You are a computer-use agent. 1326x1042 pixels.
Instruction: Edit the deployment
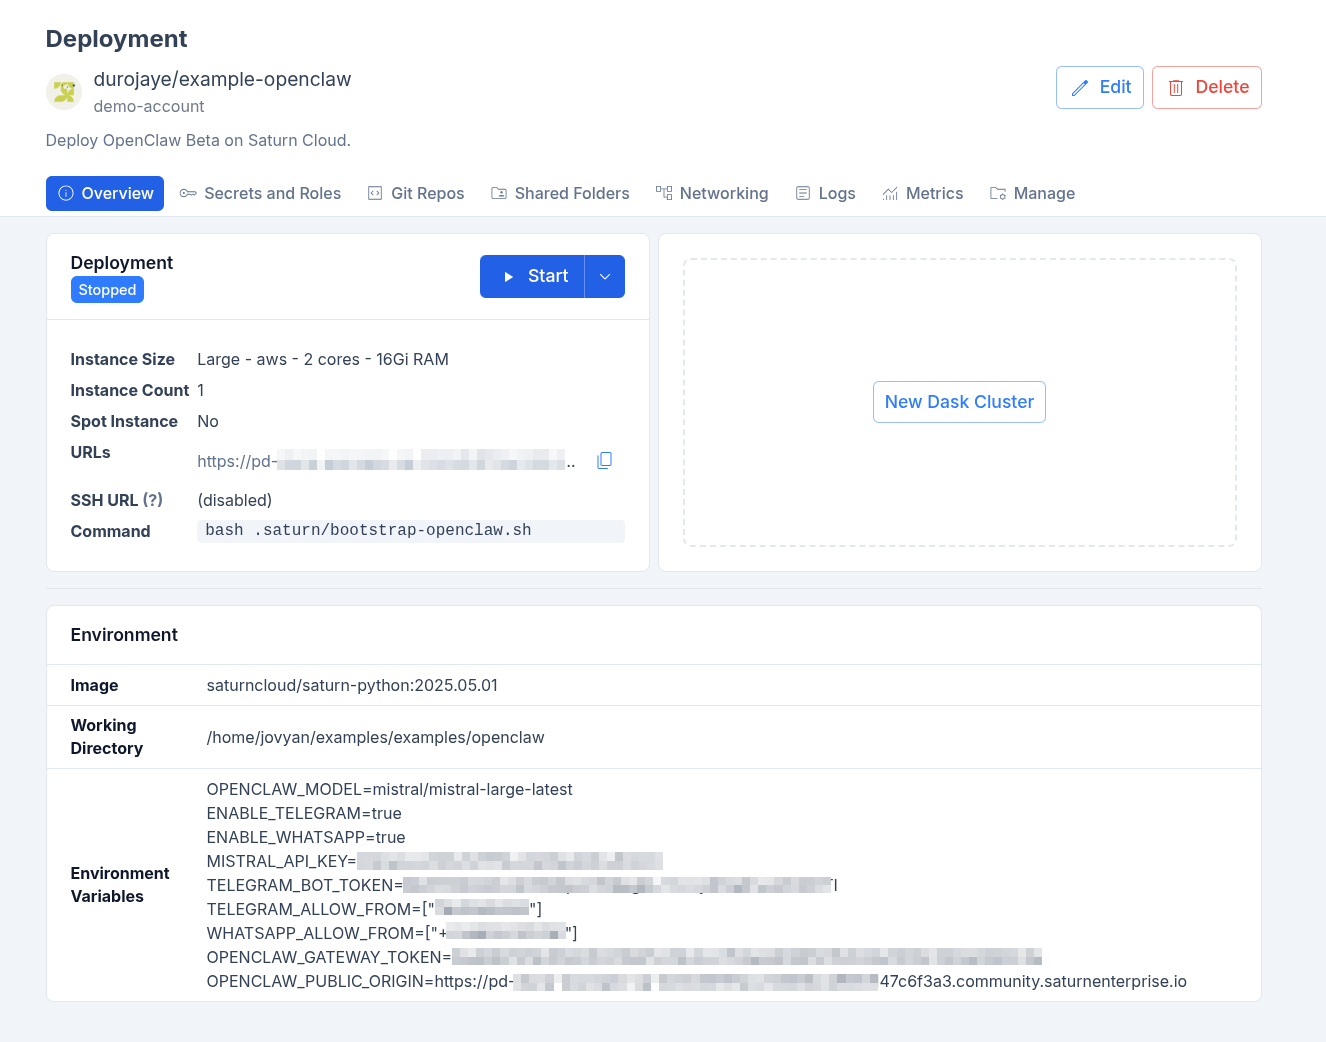tap(1100, 88)
